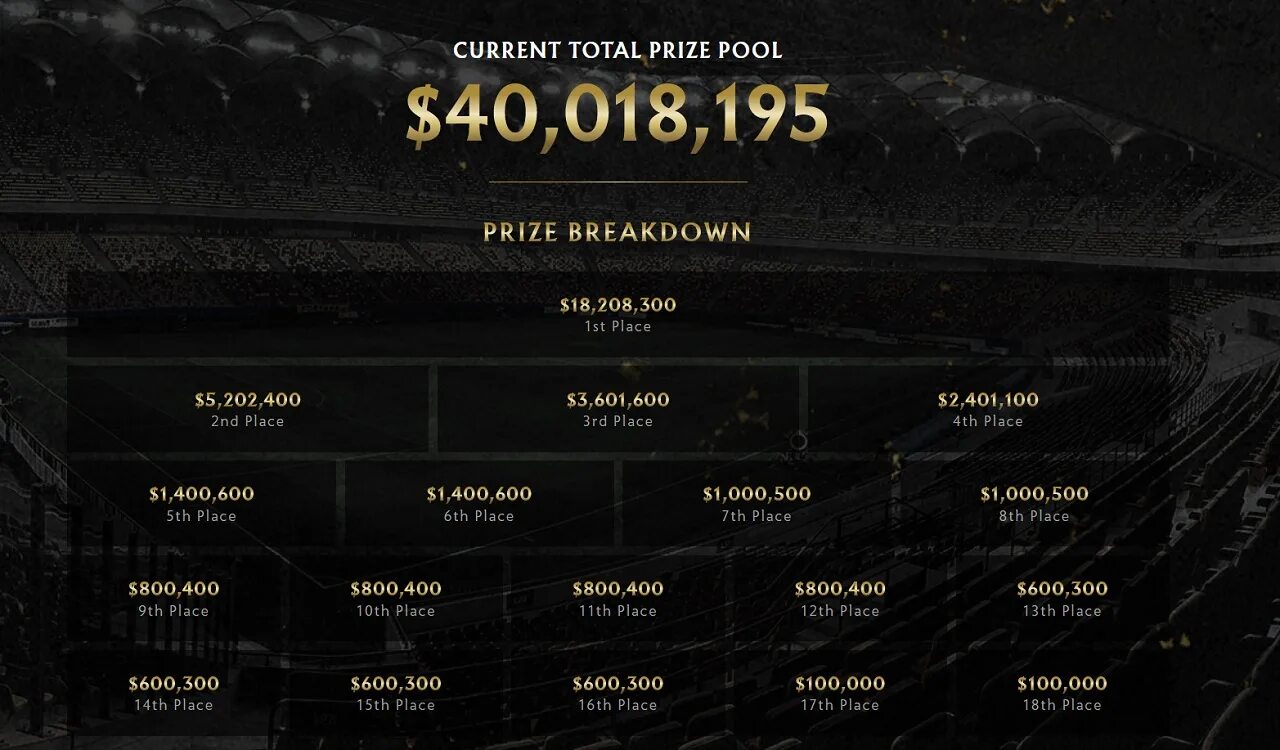Image resolution: width=1280 pixels, height=750 pixels.
Task: Select the 9th Place $800,400 tile
Action: pyautogui.click(x=174, y=598)
